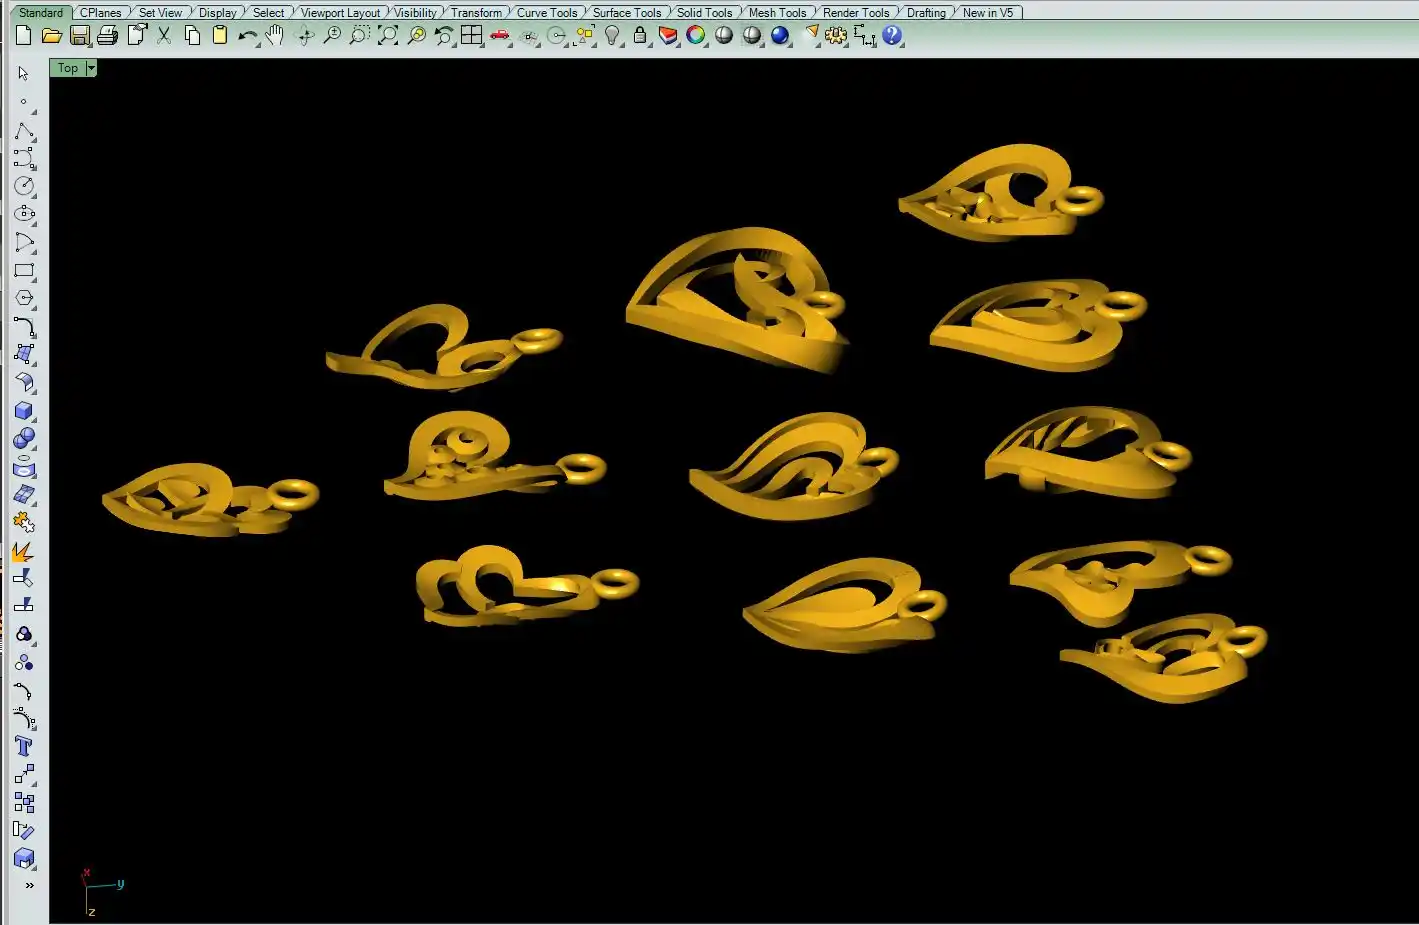The height and width of the screenshot is (925, 1419).
Task: Click the blue Help question-mark button
Action: [892, 36]
